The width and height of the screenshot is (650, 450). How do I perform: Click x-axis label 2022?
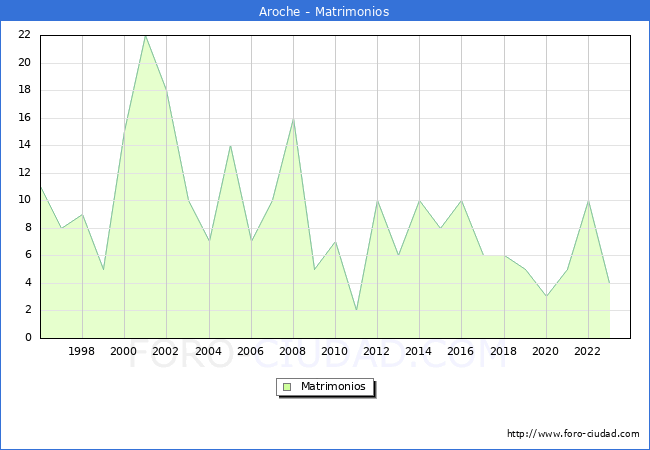click(587, 351)
